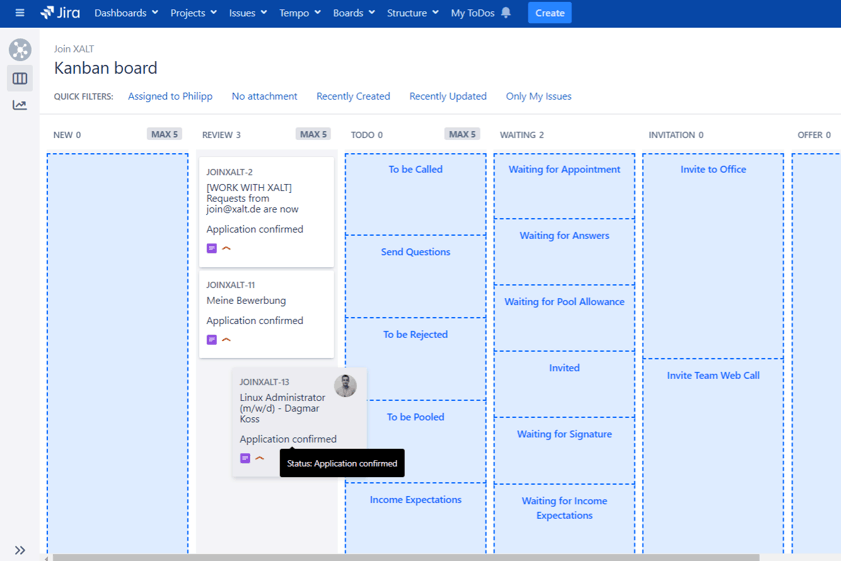This screenshot has width=841, height=561.
Task: Click the MAX 5 badge in NEW column
Action: (x=164, y=134)
